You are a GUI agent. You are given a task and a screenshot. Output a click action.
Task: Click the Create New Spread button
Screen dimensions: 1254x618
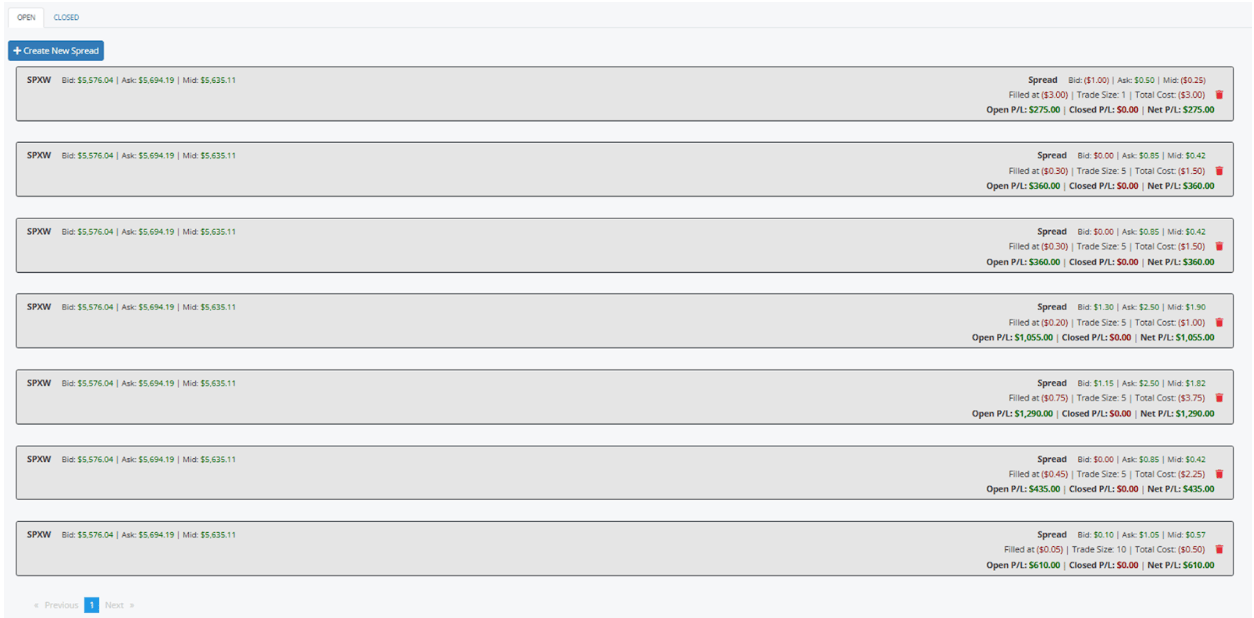pos(56,51)
